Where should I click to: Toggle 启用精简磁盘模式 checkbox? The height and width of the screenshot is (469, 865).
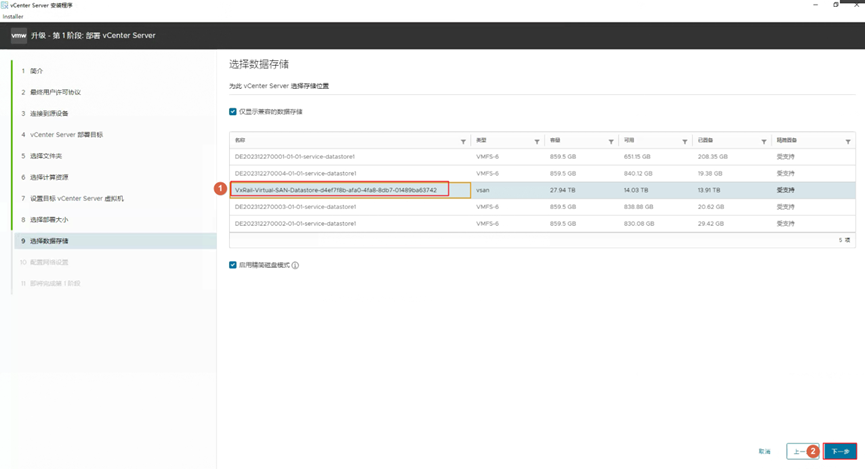tap(233, 265)
